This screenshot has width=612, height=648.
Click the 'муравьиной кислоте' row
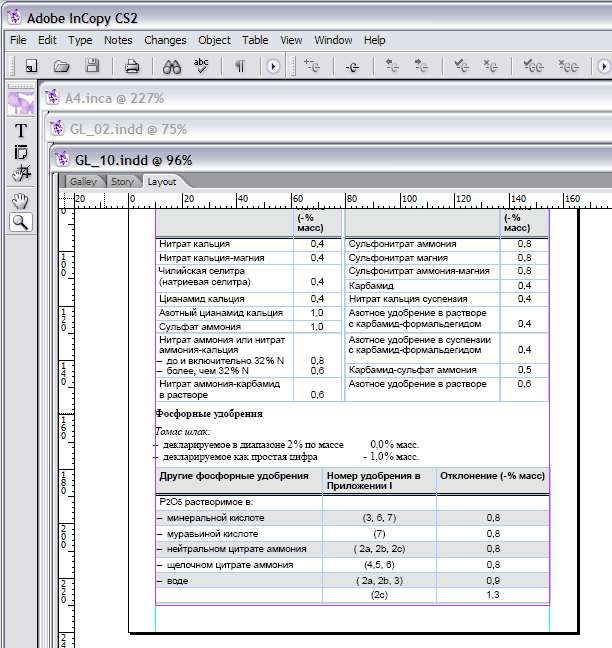pos(352,534)
